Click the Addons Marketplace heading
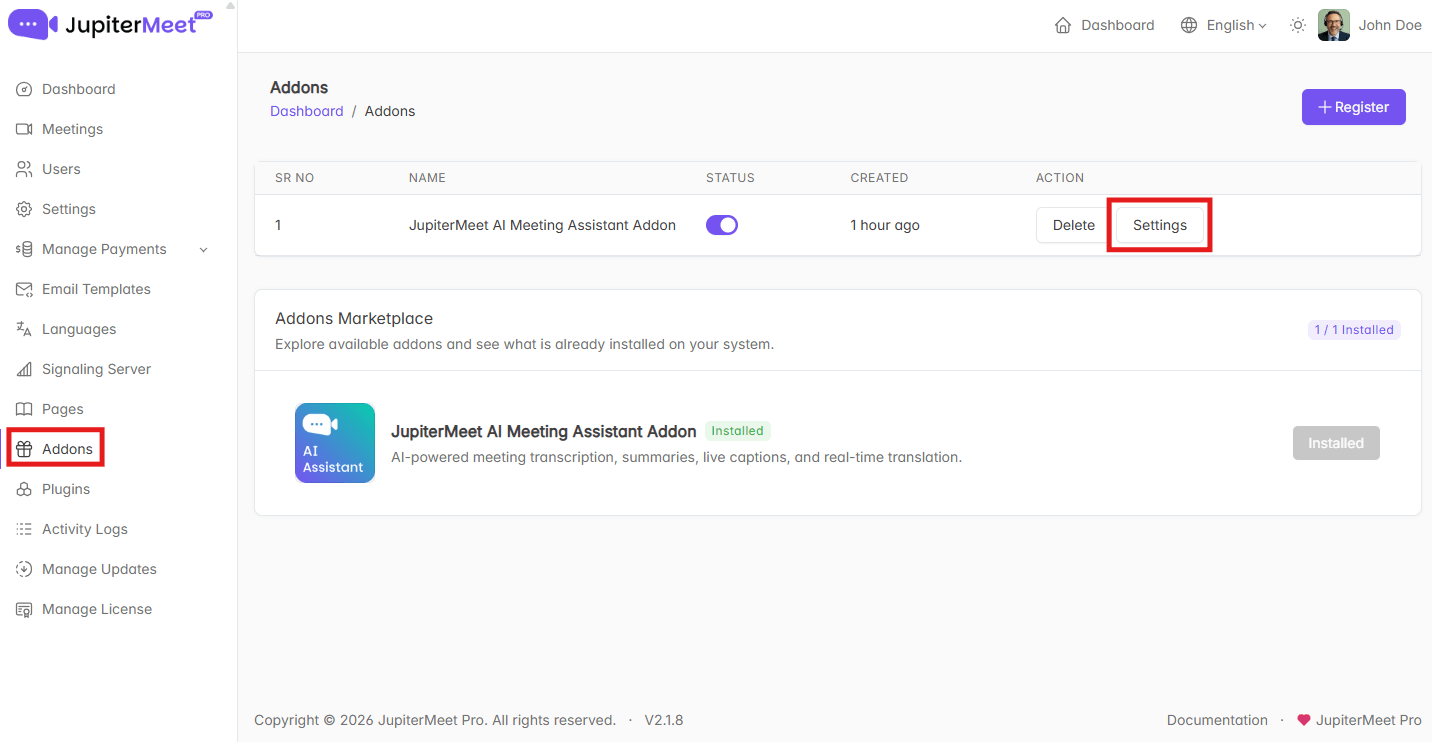The height and width of the screenshot is (742, 1432). point(354,319)
